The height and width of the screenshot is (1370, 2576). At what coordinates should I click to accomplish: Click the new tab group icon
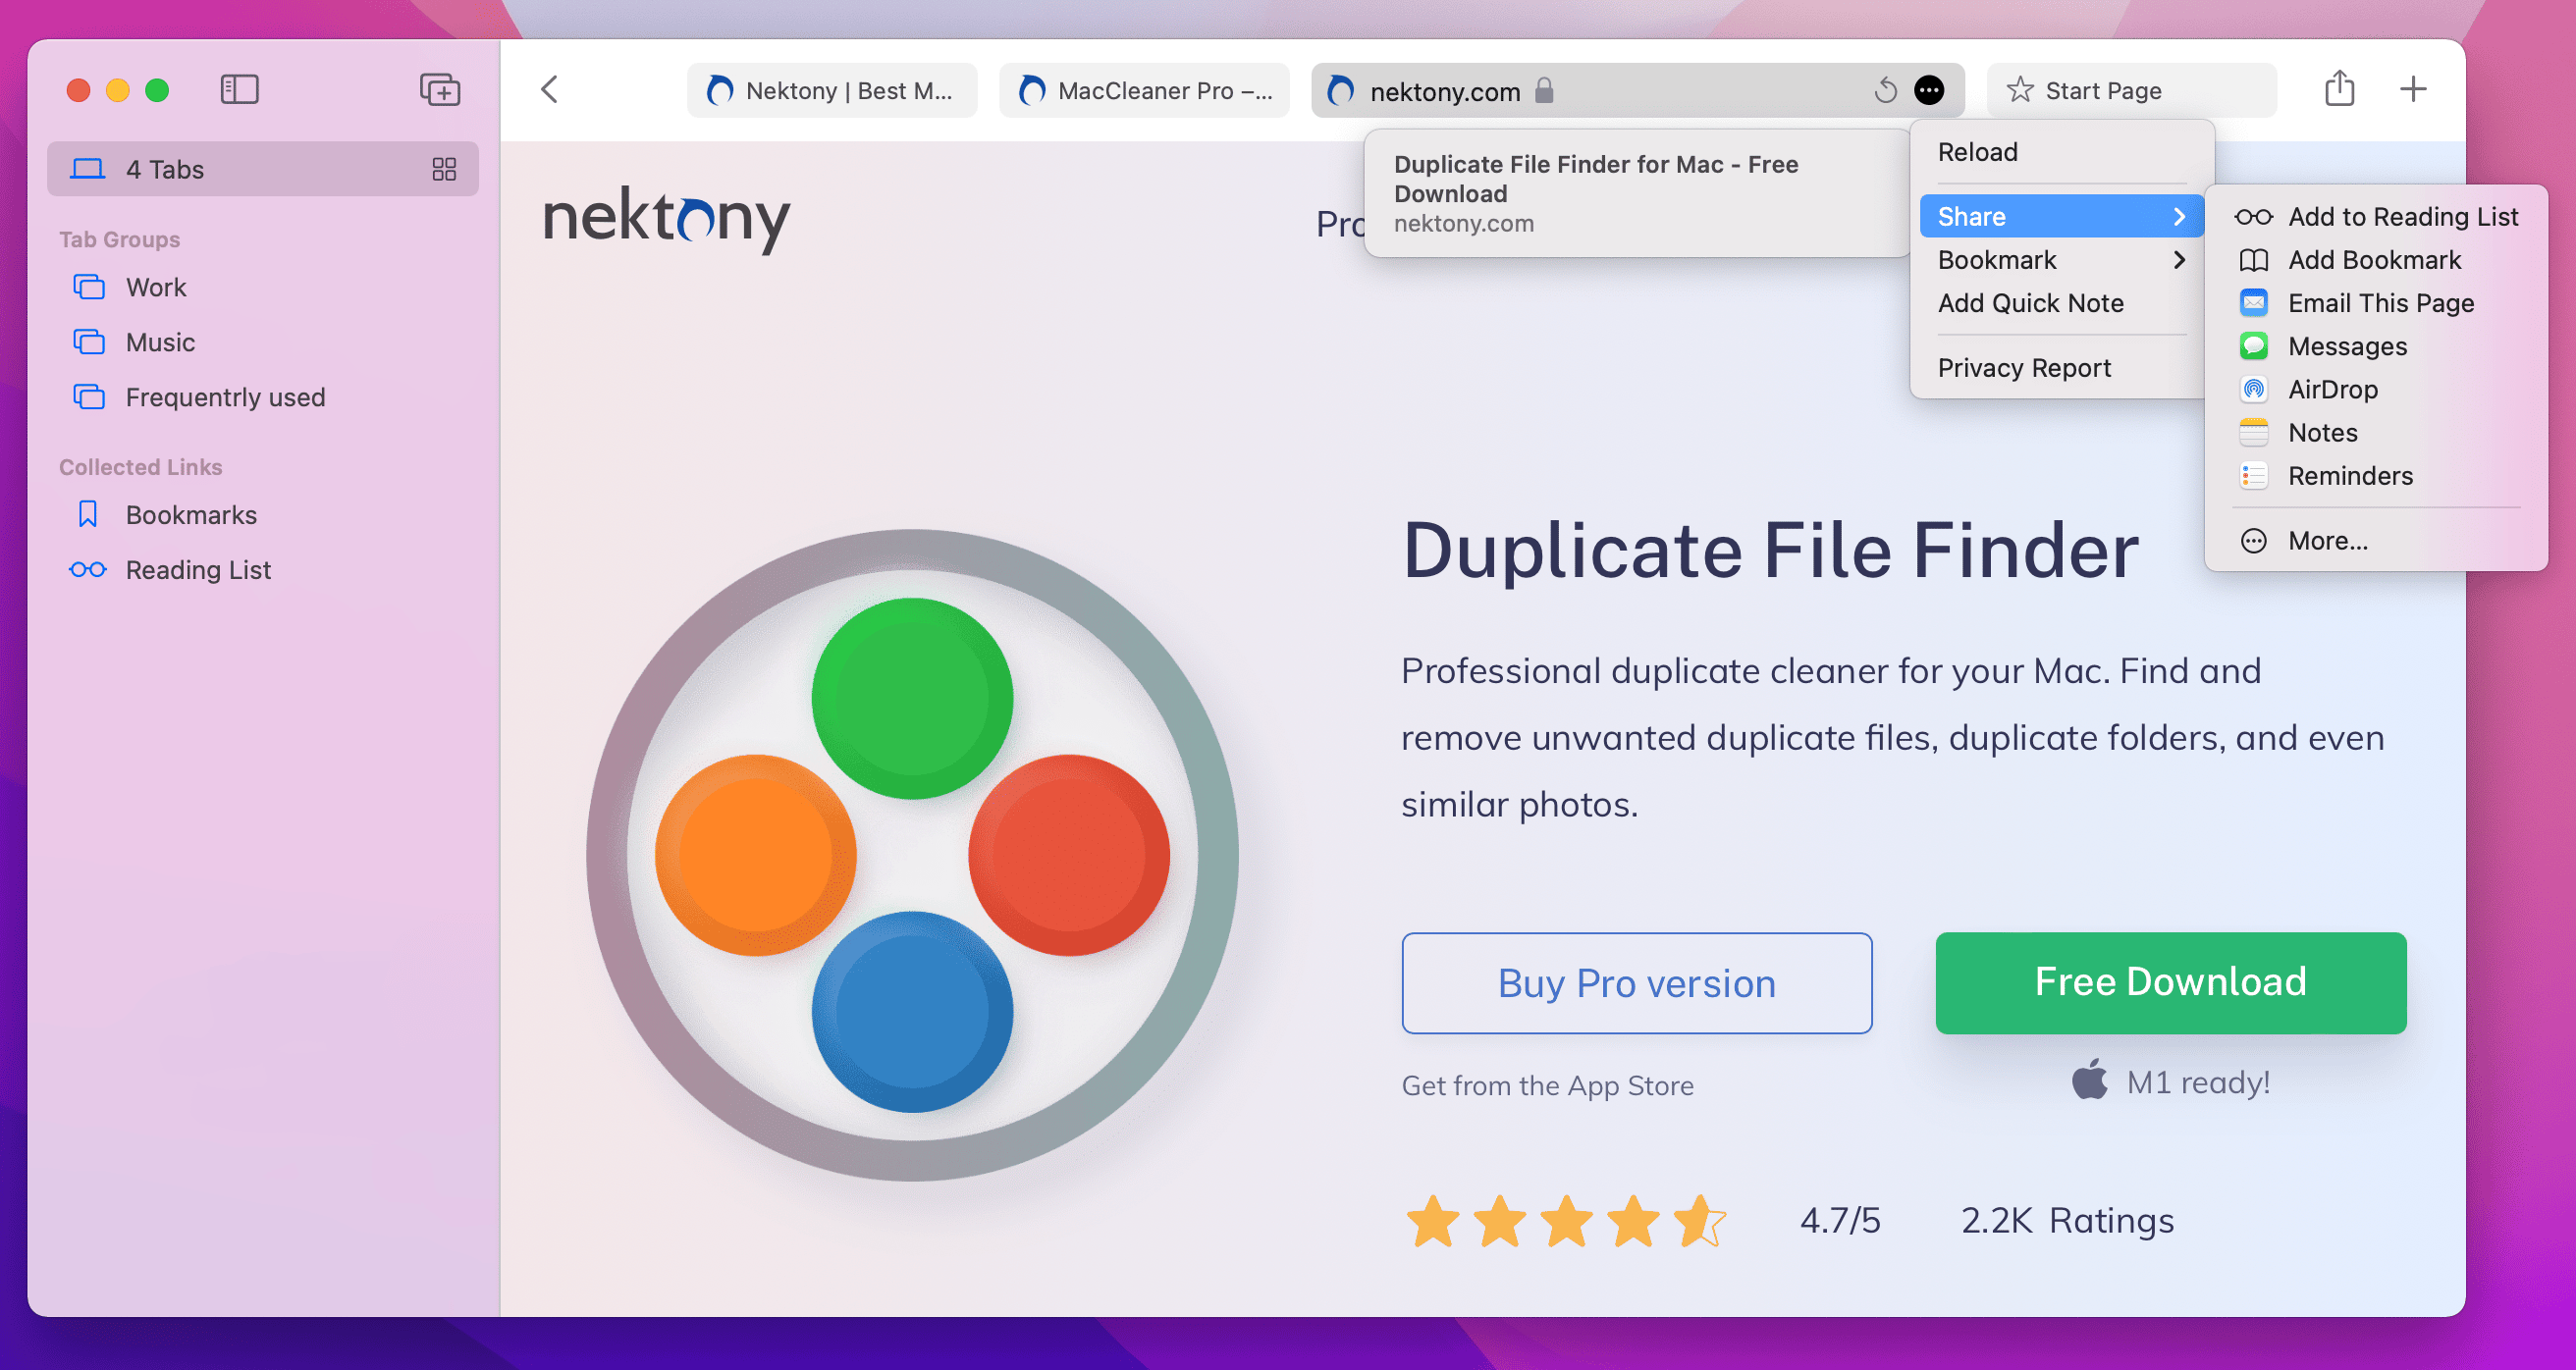click(440, 90)
